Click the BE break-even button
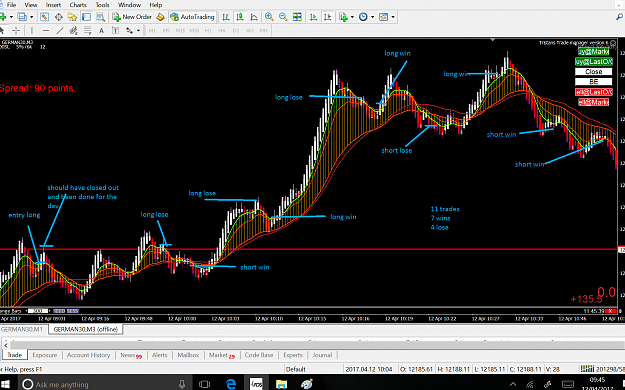This screenshot has height=390, width=625. [x=594, y=82]
